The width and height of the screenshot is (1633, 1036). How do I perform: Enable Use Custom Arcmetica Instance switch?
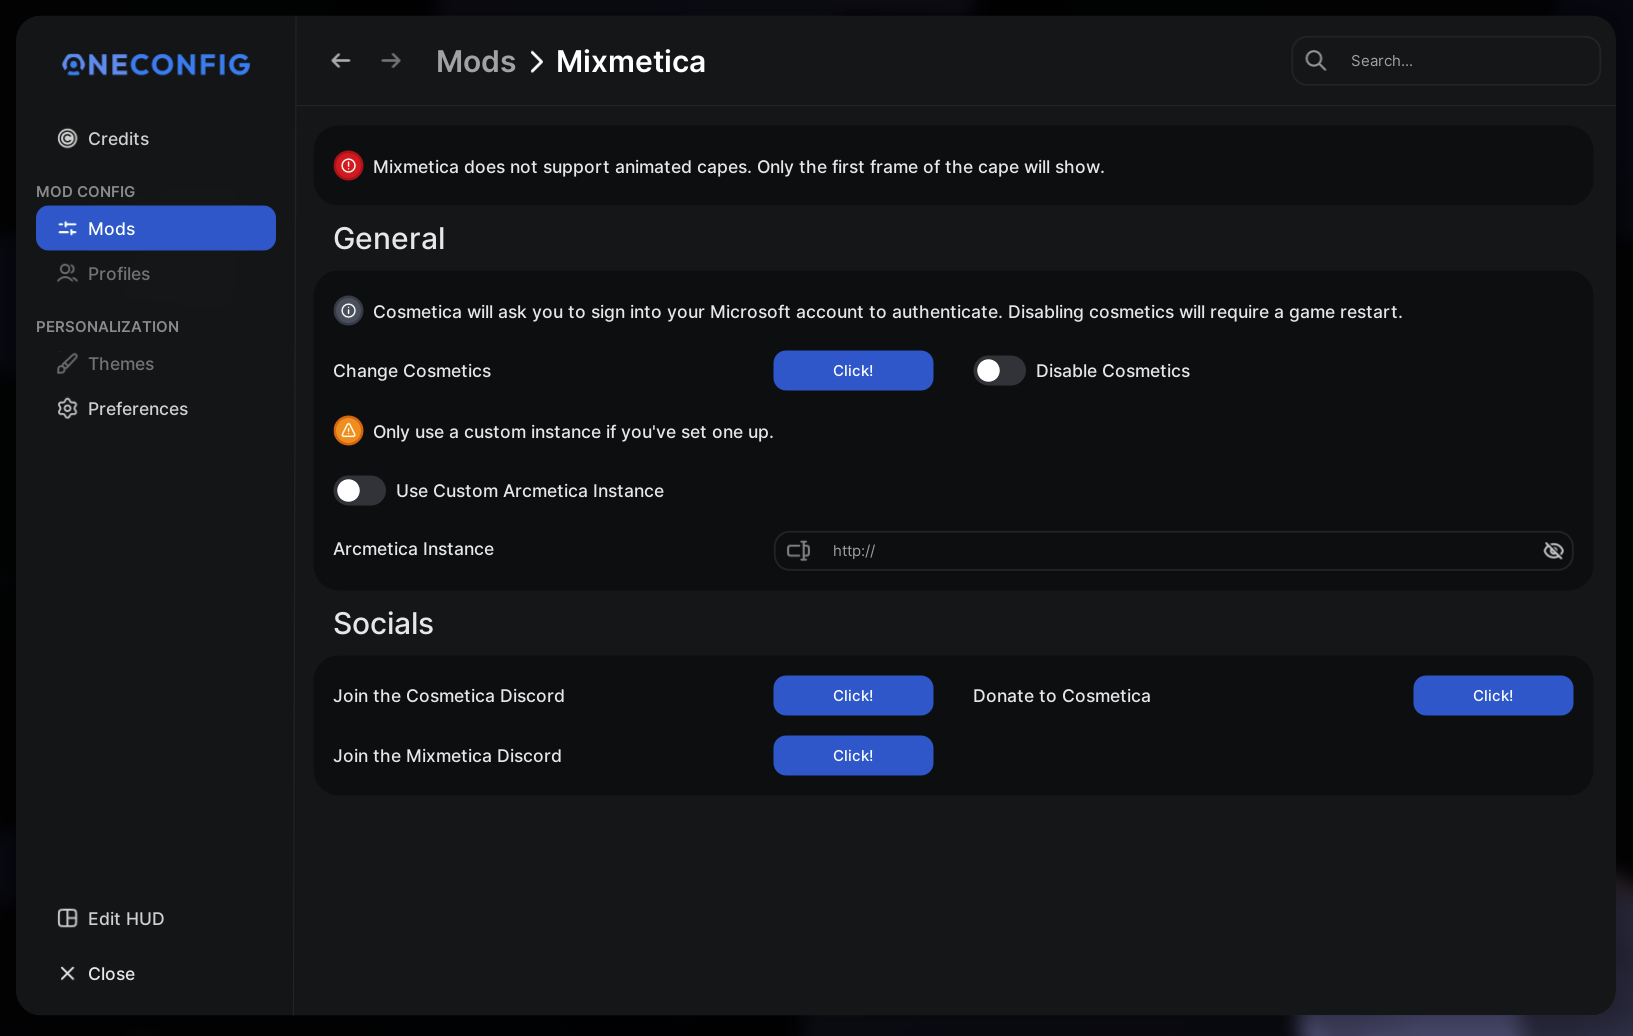click(359, 491)
